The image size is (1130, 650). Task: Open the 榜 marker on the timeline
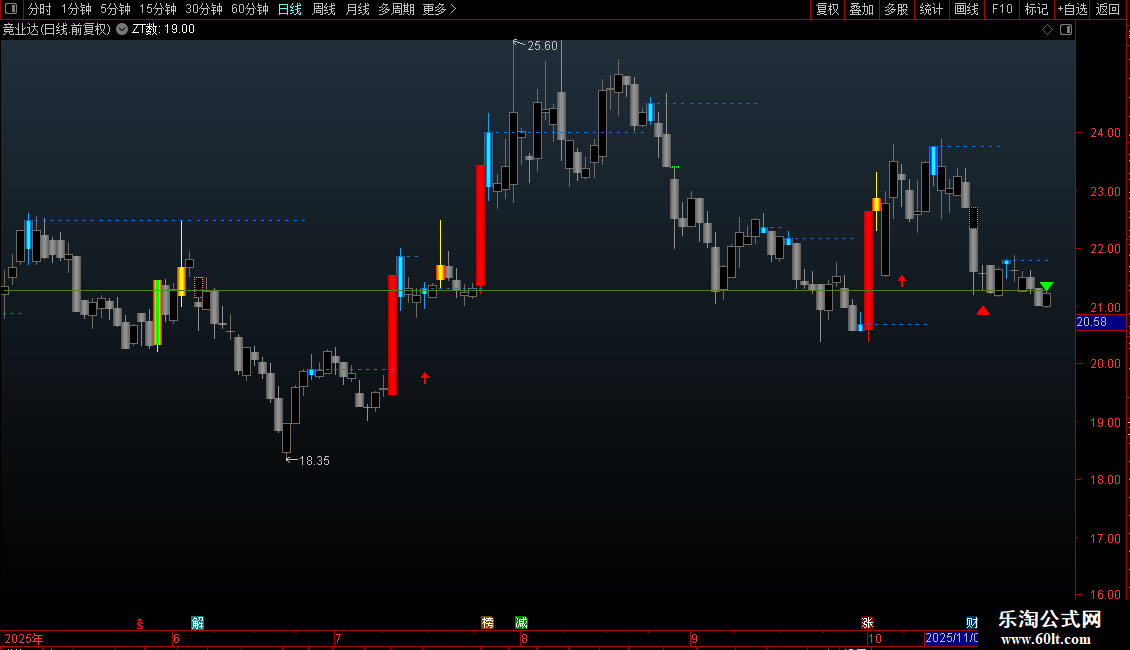click(x=488, y=623)
